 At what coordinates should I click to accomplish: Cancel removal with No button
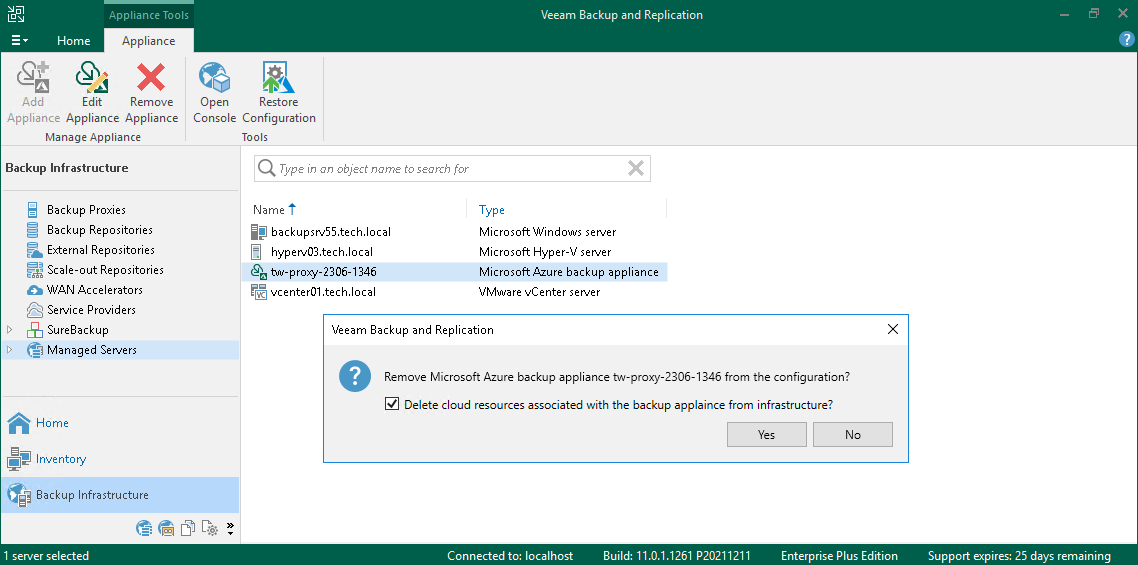[853, 434]
